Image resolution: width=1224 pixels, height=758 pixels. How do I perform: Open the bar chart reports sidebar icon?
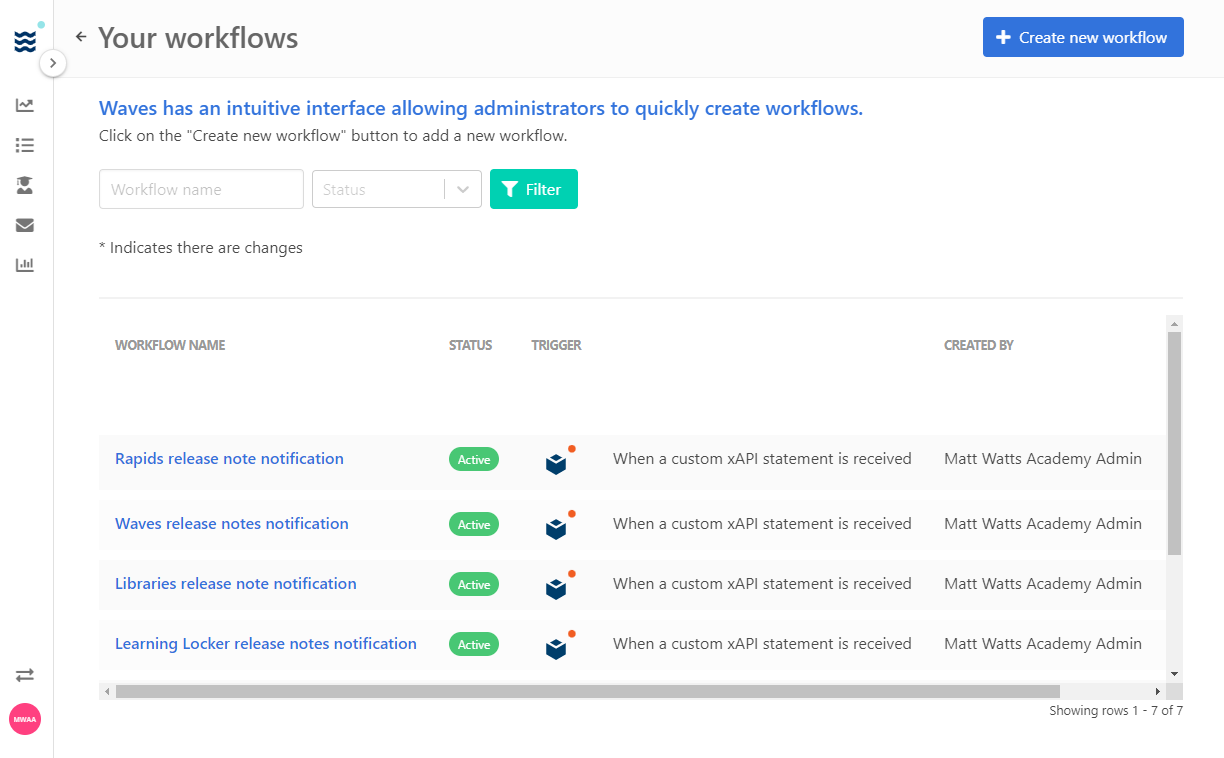pyautogui.click(x=25, y=265)
